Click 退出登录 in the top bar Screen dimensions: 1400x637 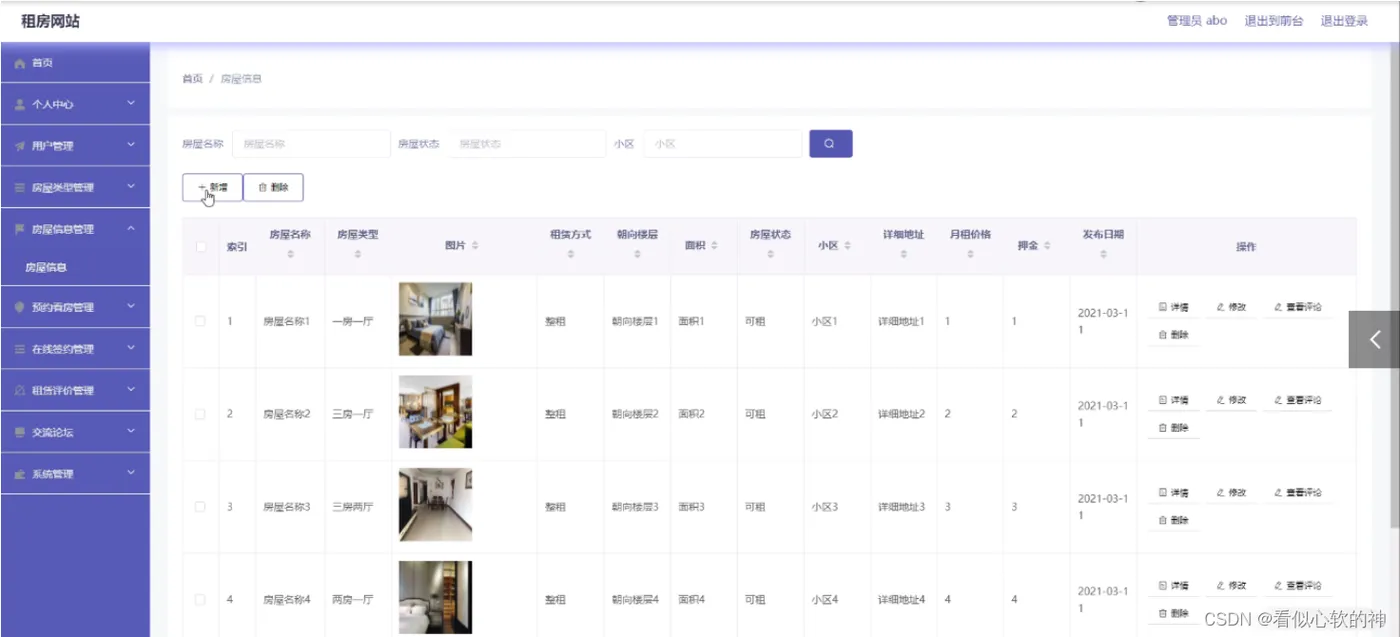1344,21
